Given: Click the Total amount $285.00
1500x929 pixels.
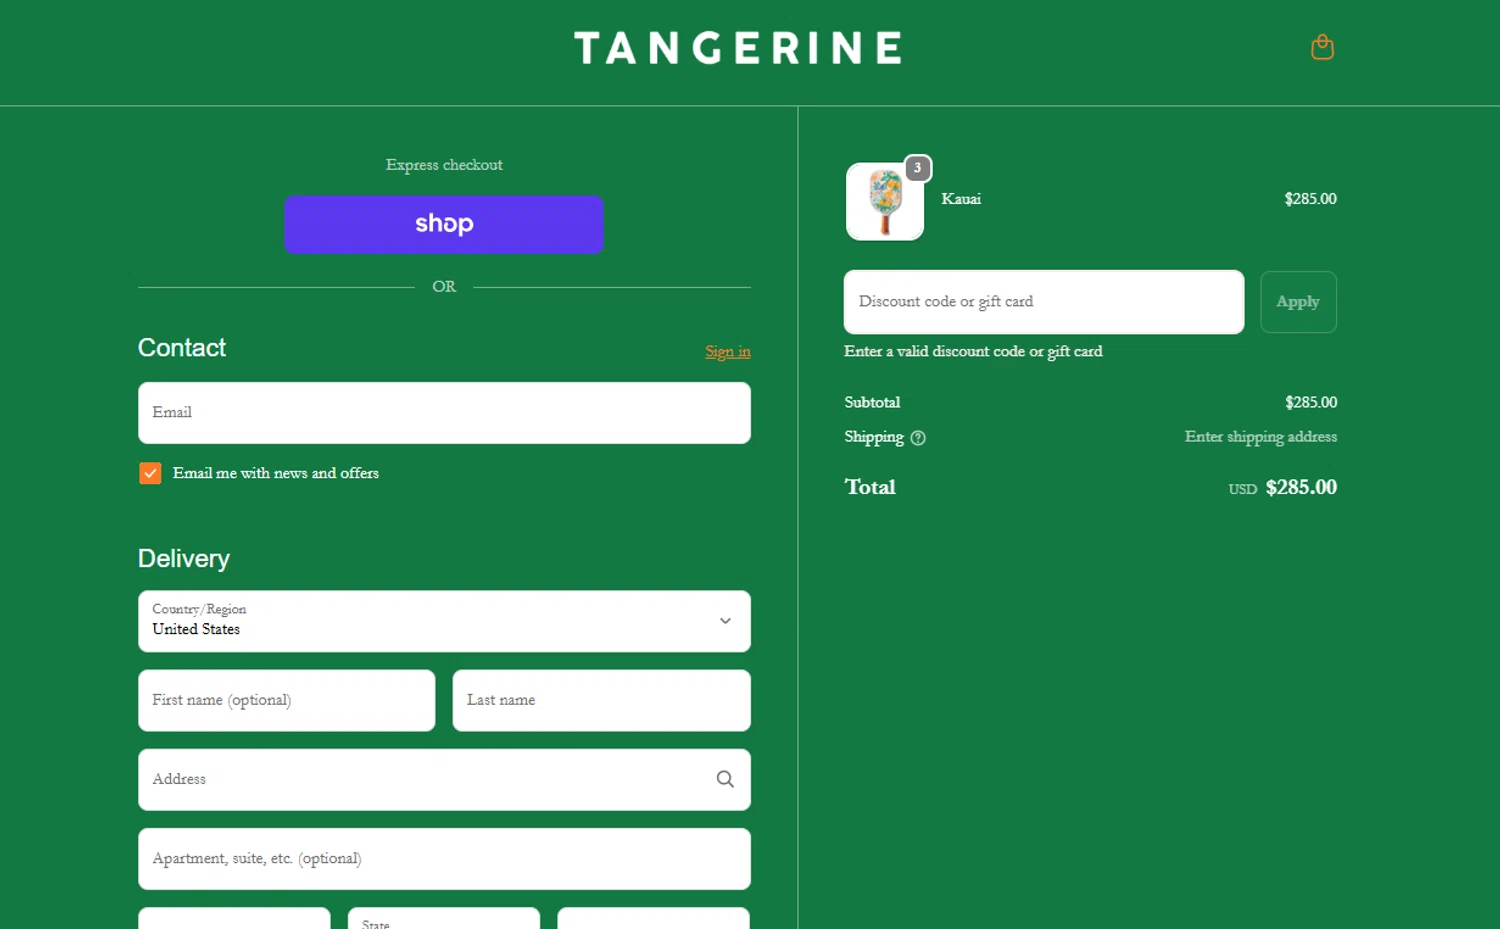Looking at the screenshot, I should (1301, 487).
